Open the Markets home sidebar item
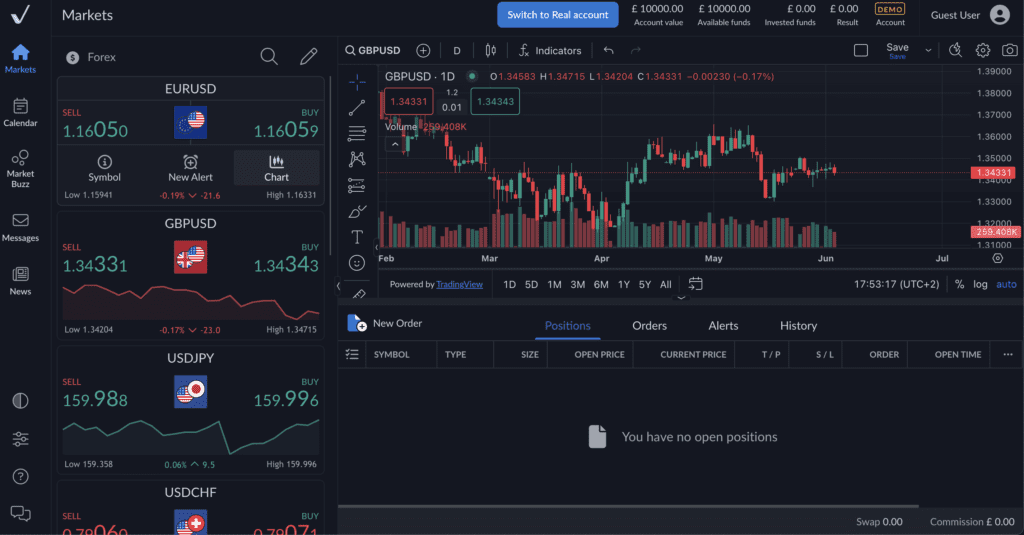This screenshot has height=535, width=1024. (x=20, y=59)
